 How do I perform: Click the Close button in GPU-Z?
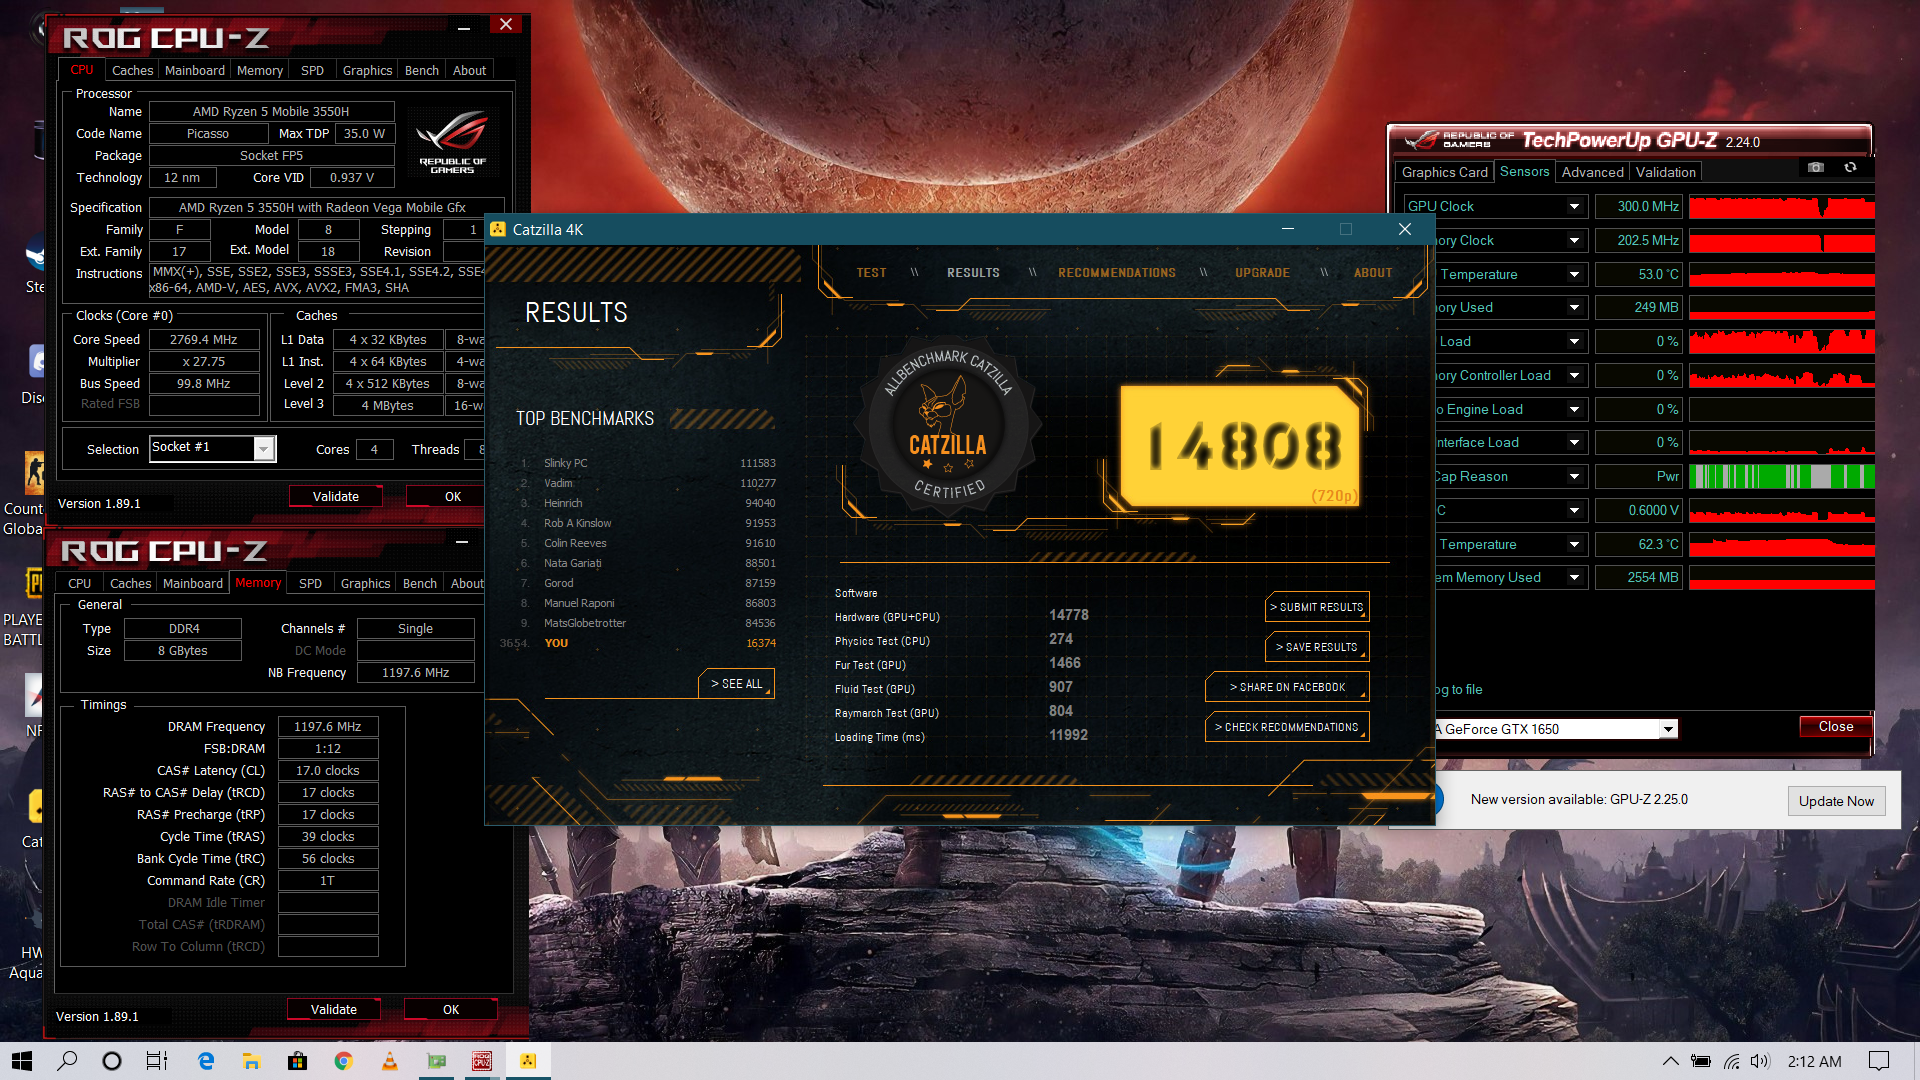(x=1836, y=727)
